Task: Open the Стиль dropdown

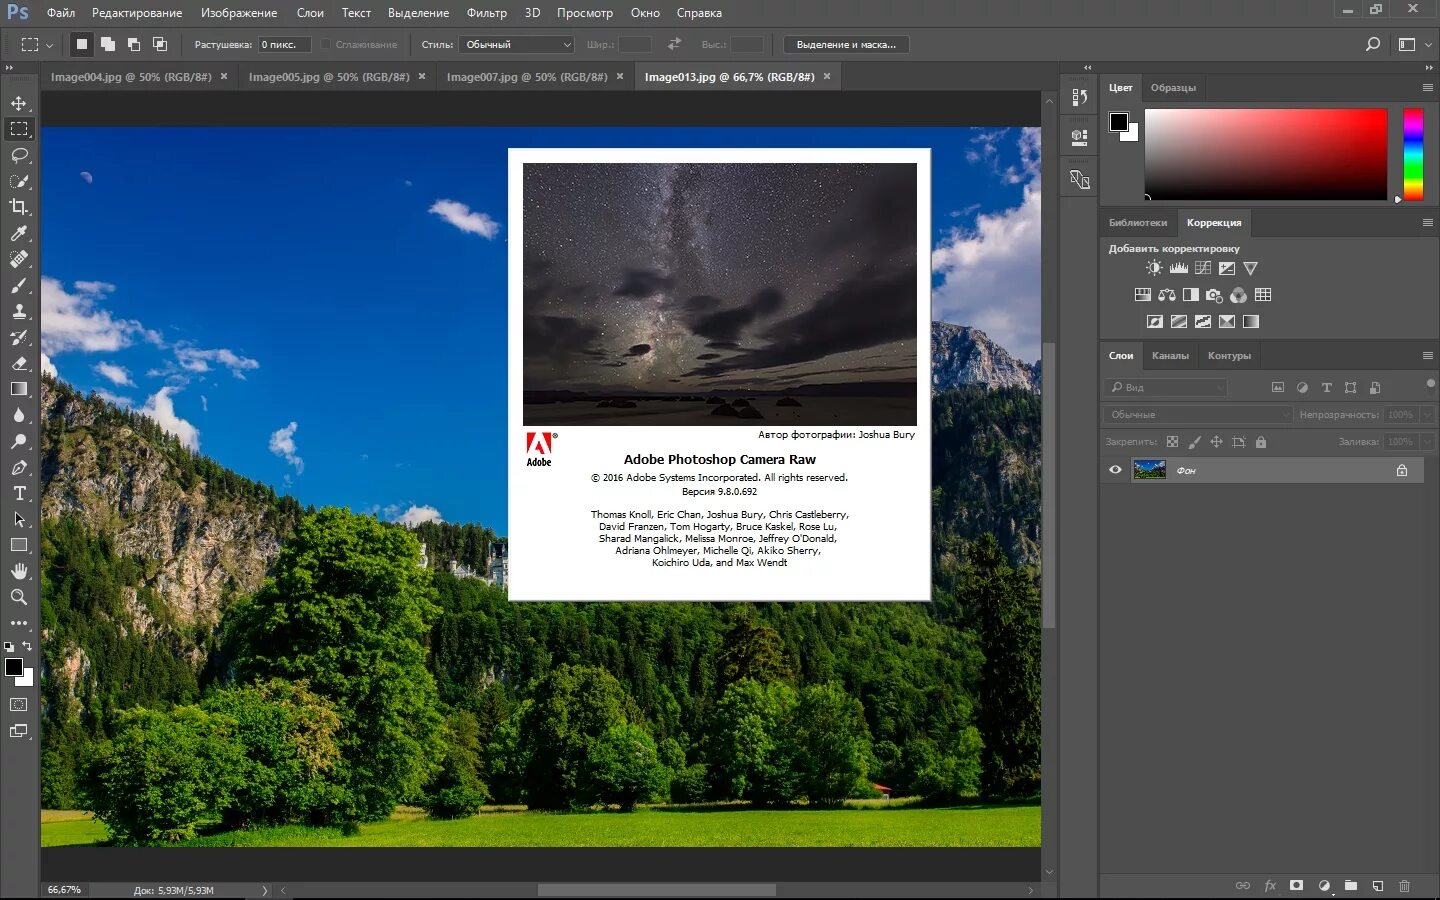Action: 516,44
